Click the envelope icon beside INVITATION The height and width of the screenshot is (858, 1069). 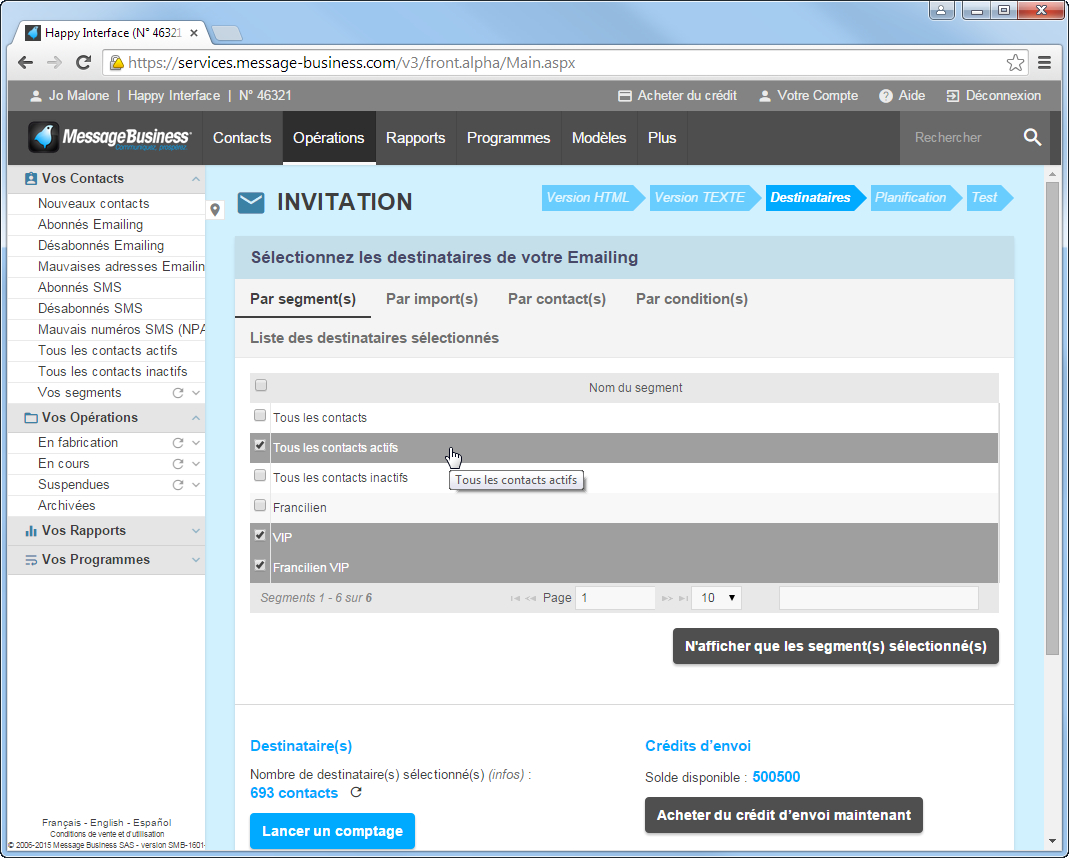(251, 201)
